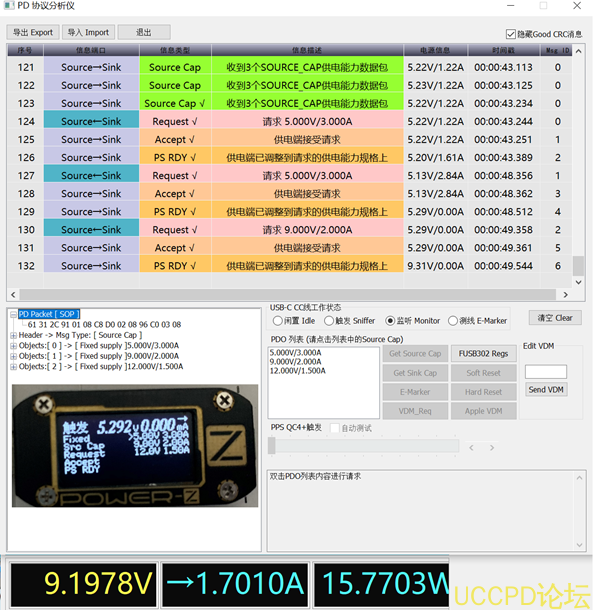Click the PPS QC4+ voltage slider handle
The image size is (594, 610).
(x=272, y=446)
